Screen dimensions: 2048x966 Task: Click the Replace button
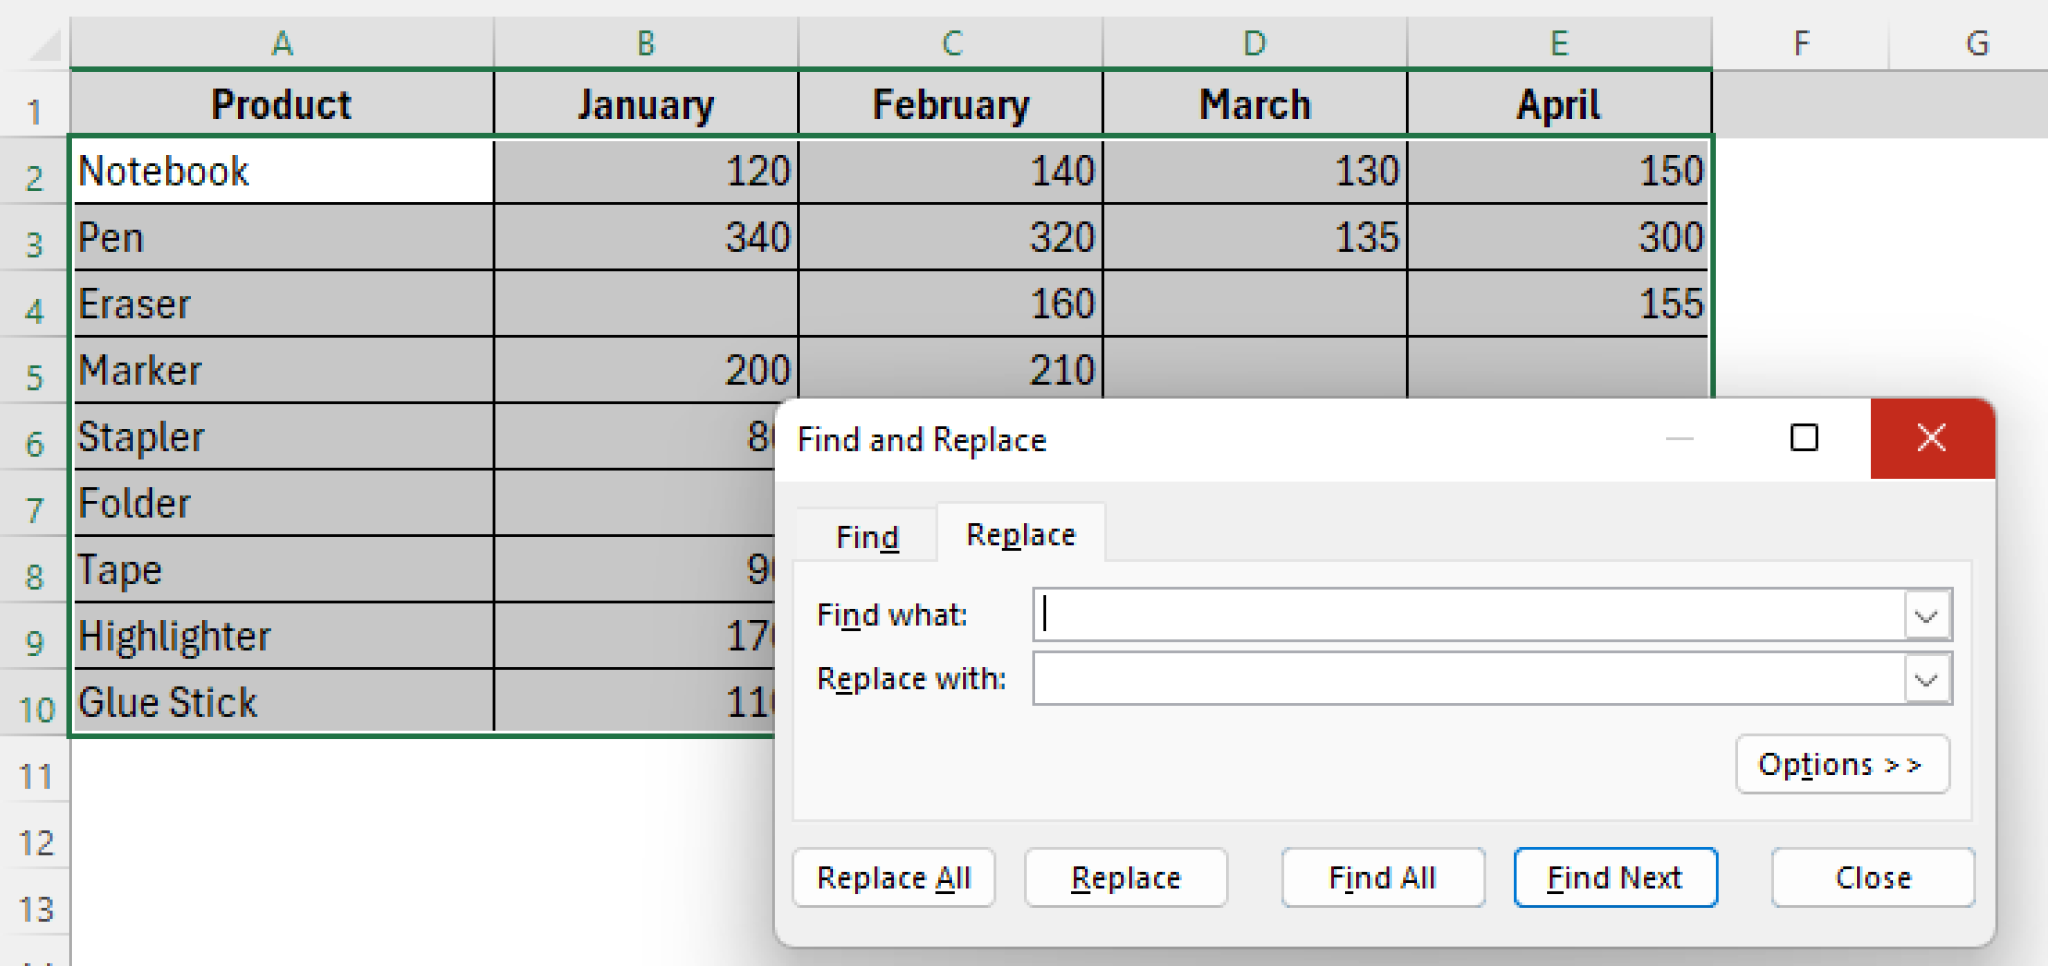[1125, 877]
